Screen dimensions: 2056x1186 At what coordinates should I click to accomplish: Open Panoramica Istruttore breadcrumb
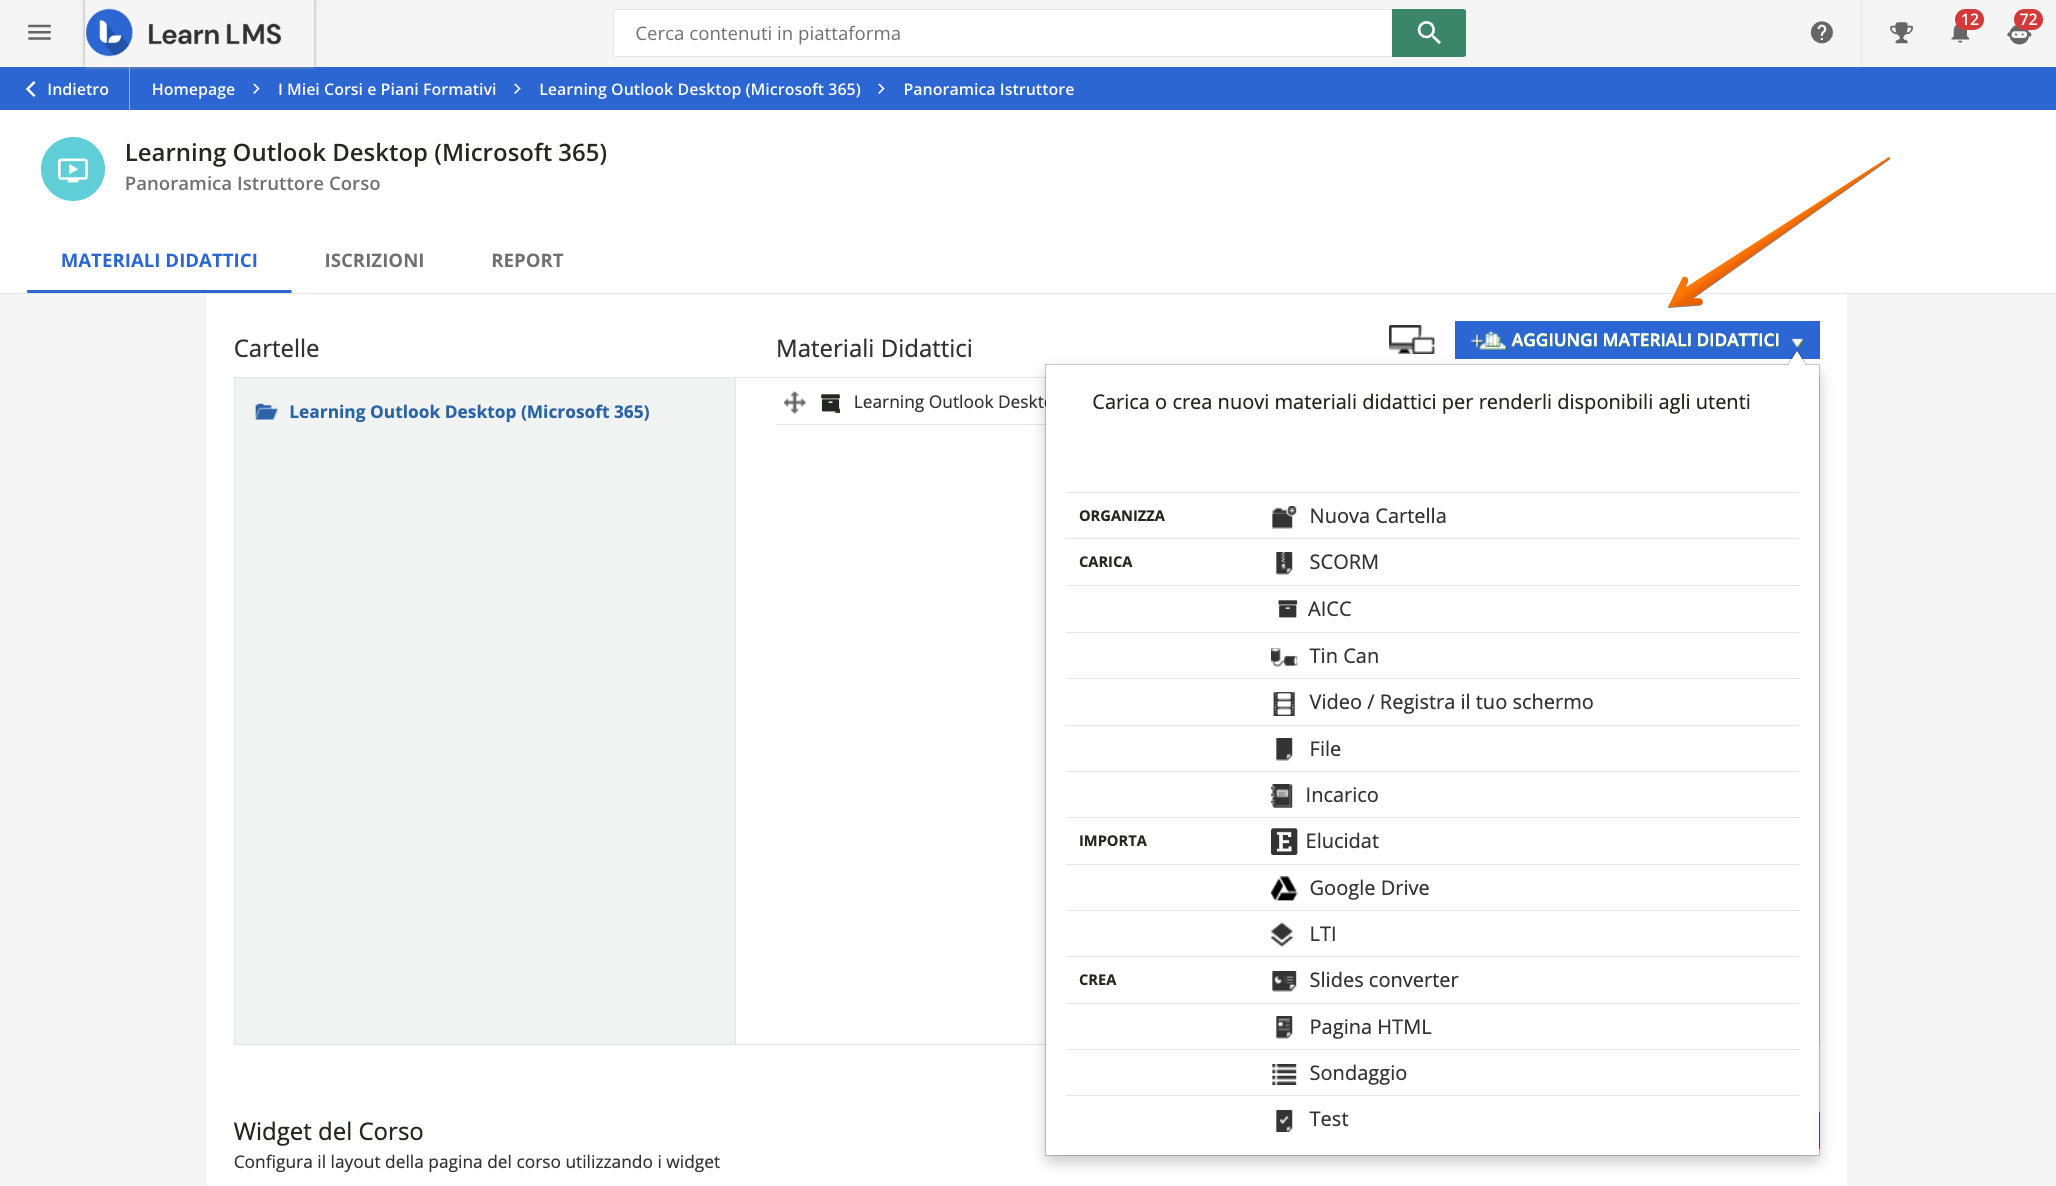(988, 89)
